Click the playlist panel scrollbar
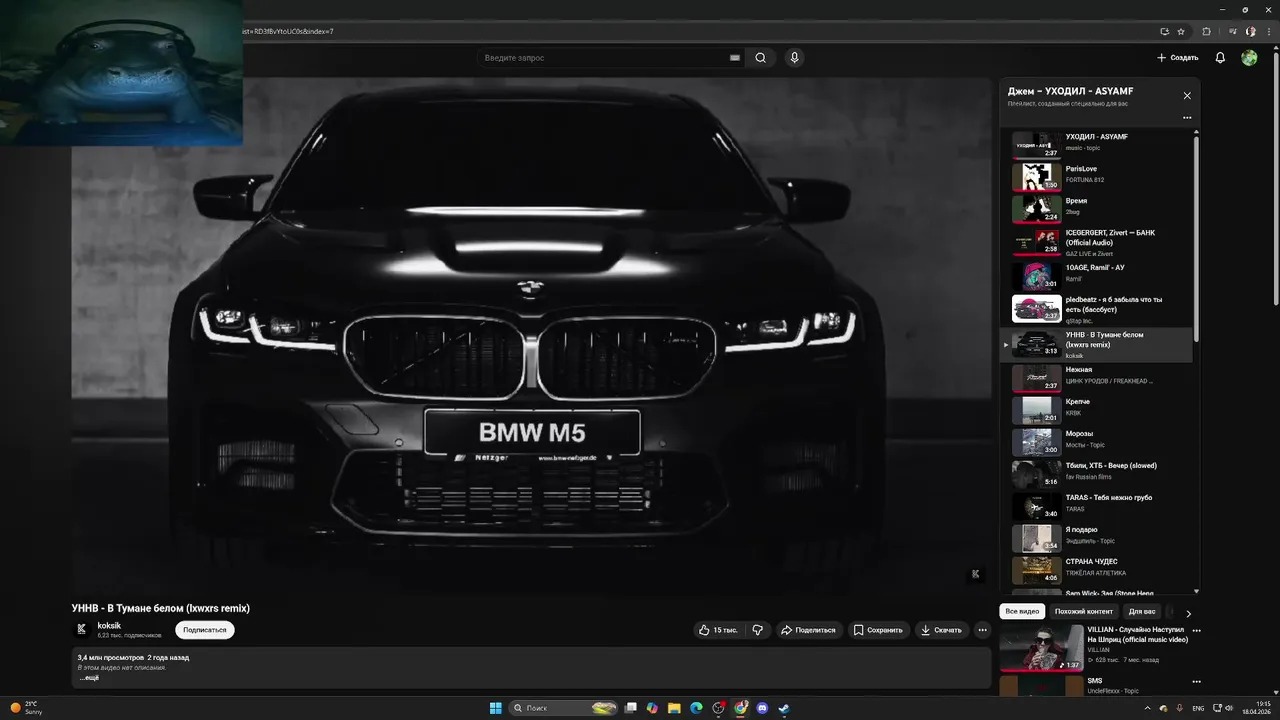Image resolution: width=1280 pixels, height=720 pixels. tap(1196, 240)
